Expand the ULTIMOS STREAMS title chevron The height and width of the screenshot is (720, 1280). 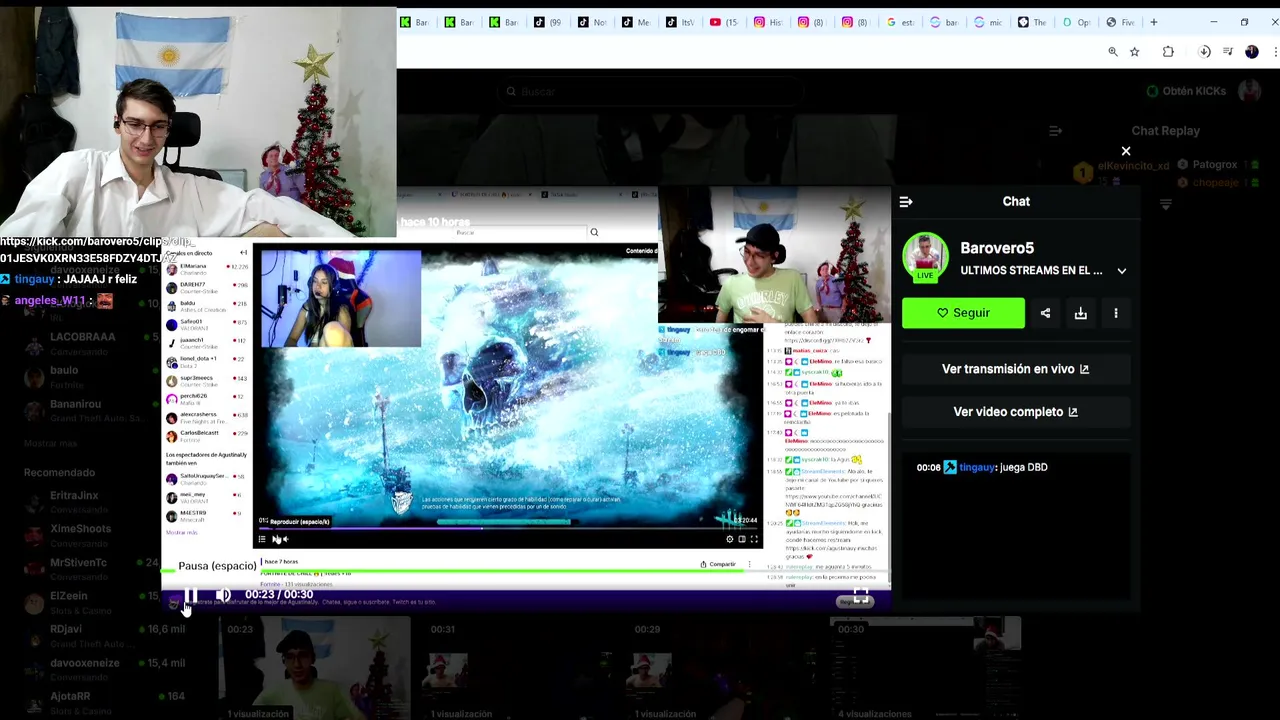click(1122, 271)
